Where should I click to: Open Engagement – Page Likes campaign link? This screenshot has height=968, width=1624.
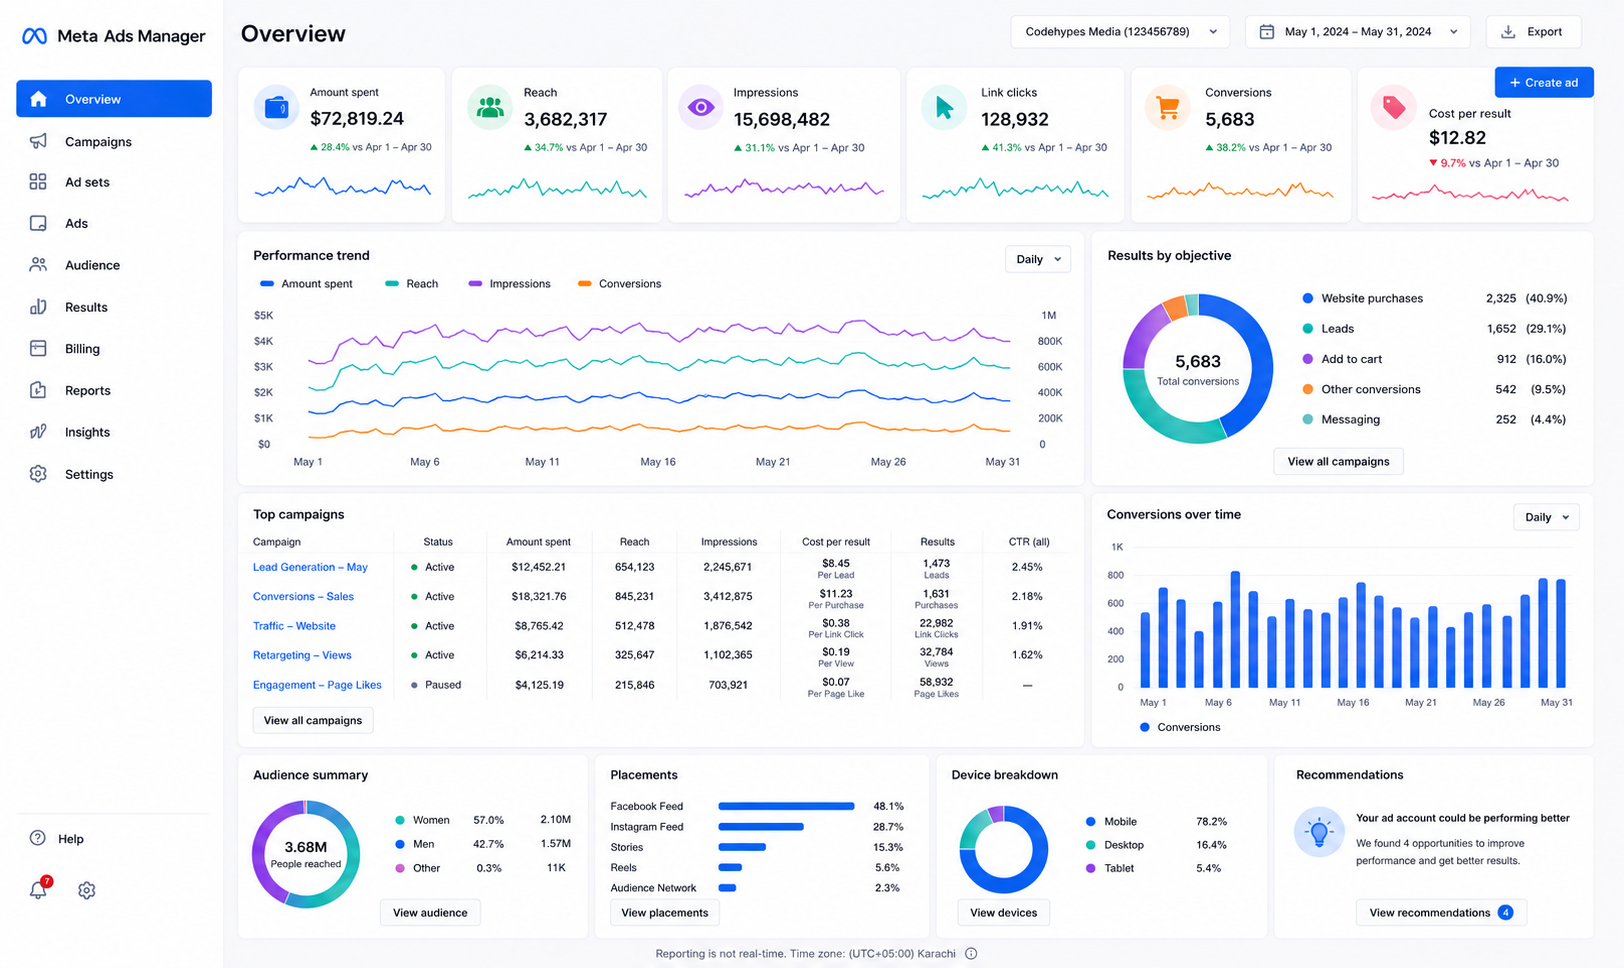click(317, 685)
